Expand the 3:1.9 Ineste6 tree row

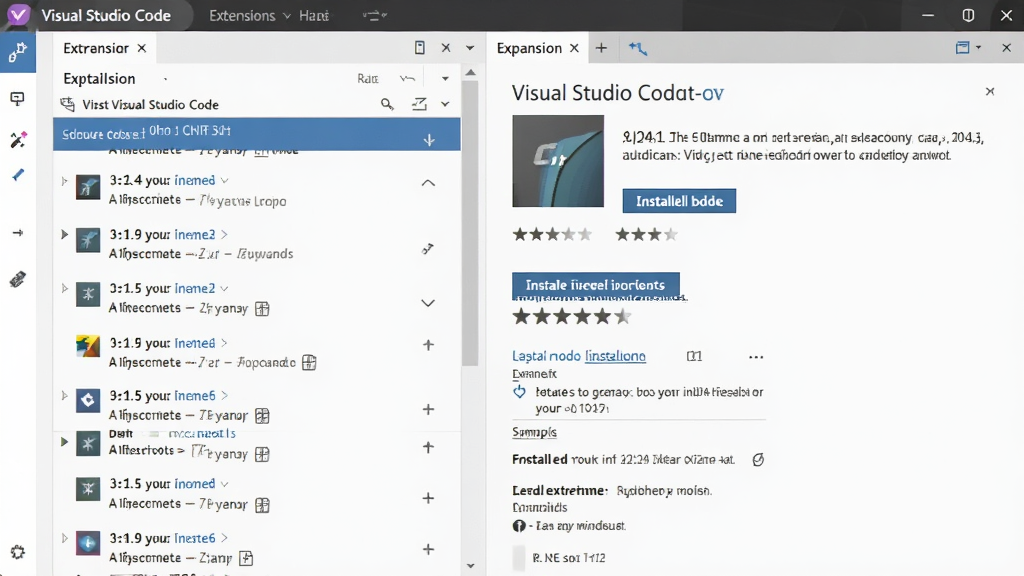coord(64,538)
